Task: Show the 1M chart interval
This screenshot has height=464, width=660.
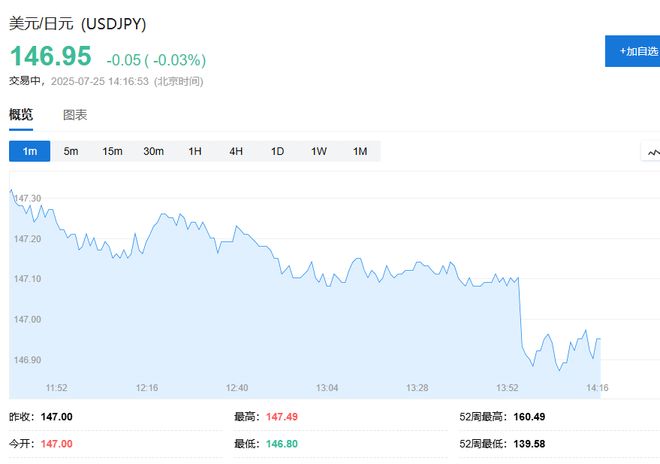Action: point(360,151)
